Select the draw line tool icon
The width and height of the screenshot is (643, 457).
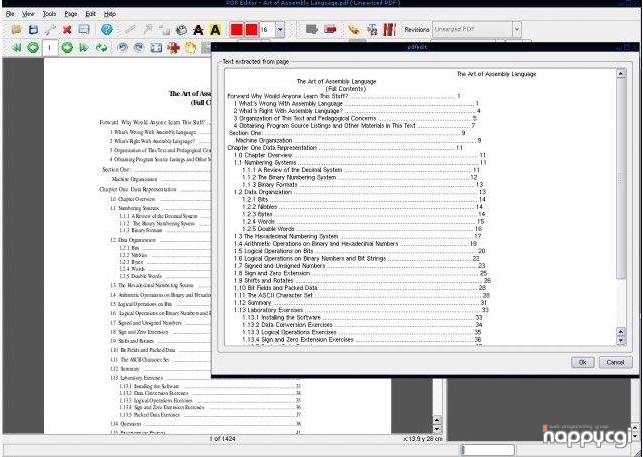(x=130, y=30)
